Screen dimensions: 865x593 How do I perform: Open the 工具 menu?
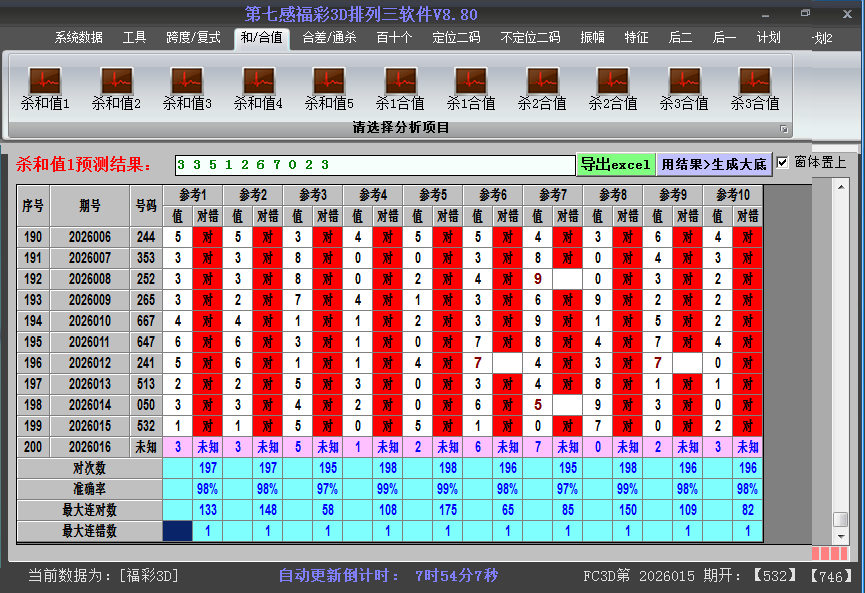[133, 38]
